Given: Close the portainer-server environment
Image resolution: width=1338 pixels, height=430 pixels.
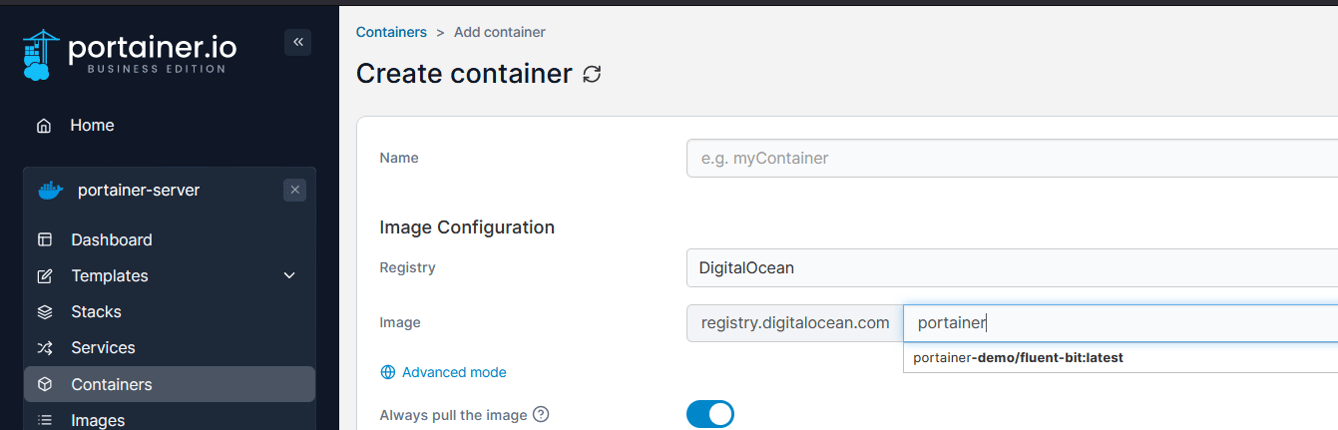Looking at the screenshot, I should pos(294,190).
